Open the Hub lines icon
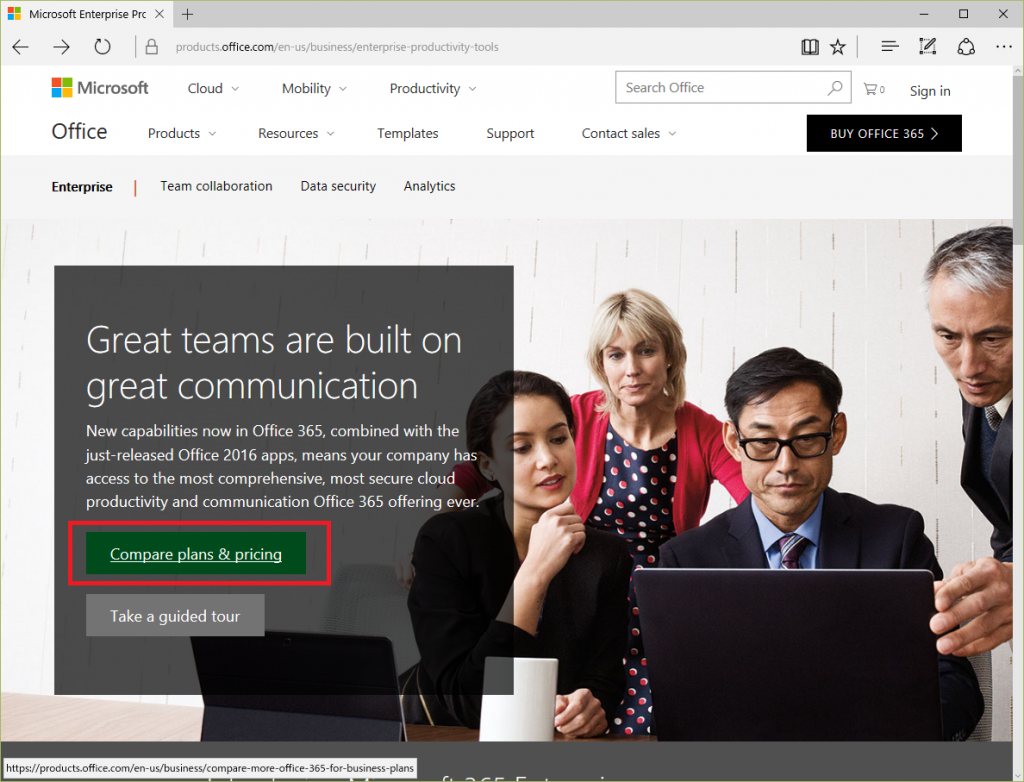Screen dimensions: 1024x782 click(x=889, y=46)
